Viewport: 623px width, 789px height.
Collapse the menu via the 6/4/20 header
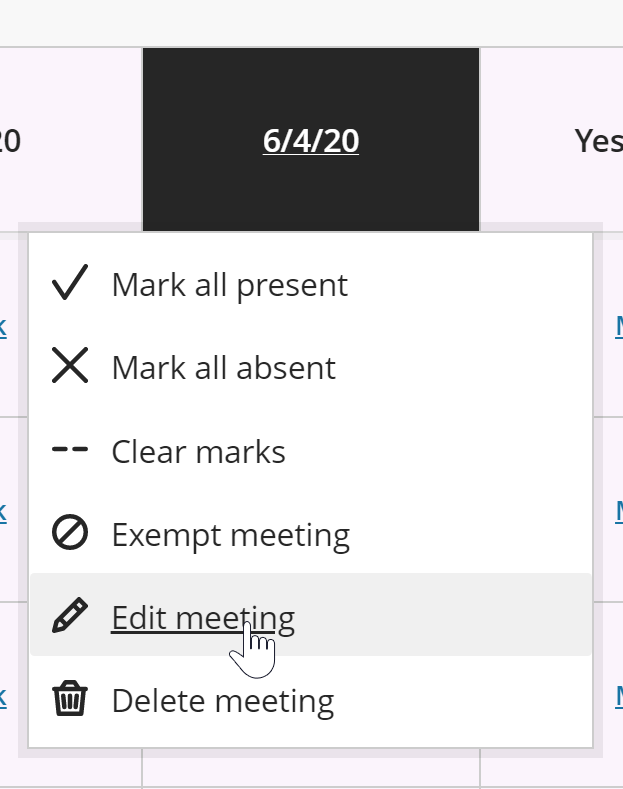[311, 141]
